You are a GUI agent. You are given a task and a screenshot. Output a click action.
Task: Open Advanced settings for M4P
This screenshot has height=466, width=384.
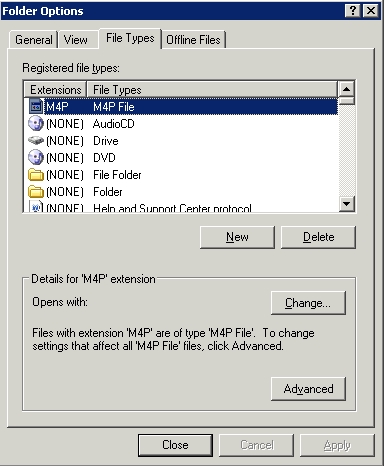coord(308,389)
